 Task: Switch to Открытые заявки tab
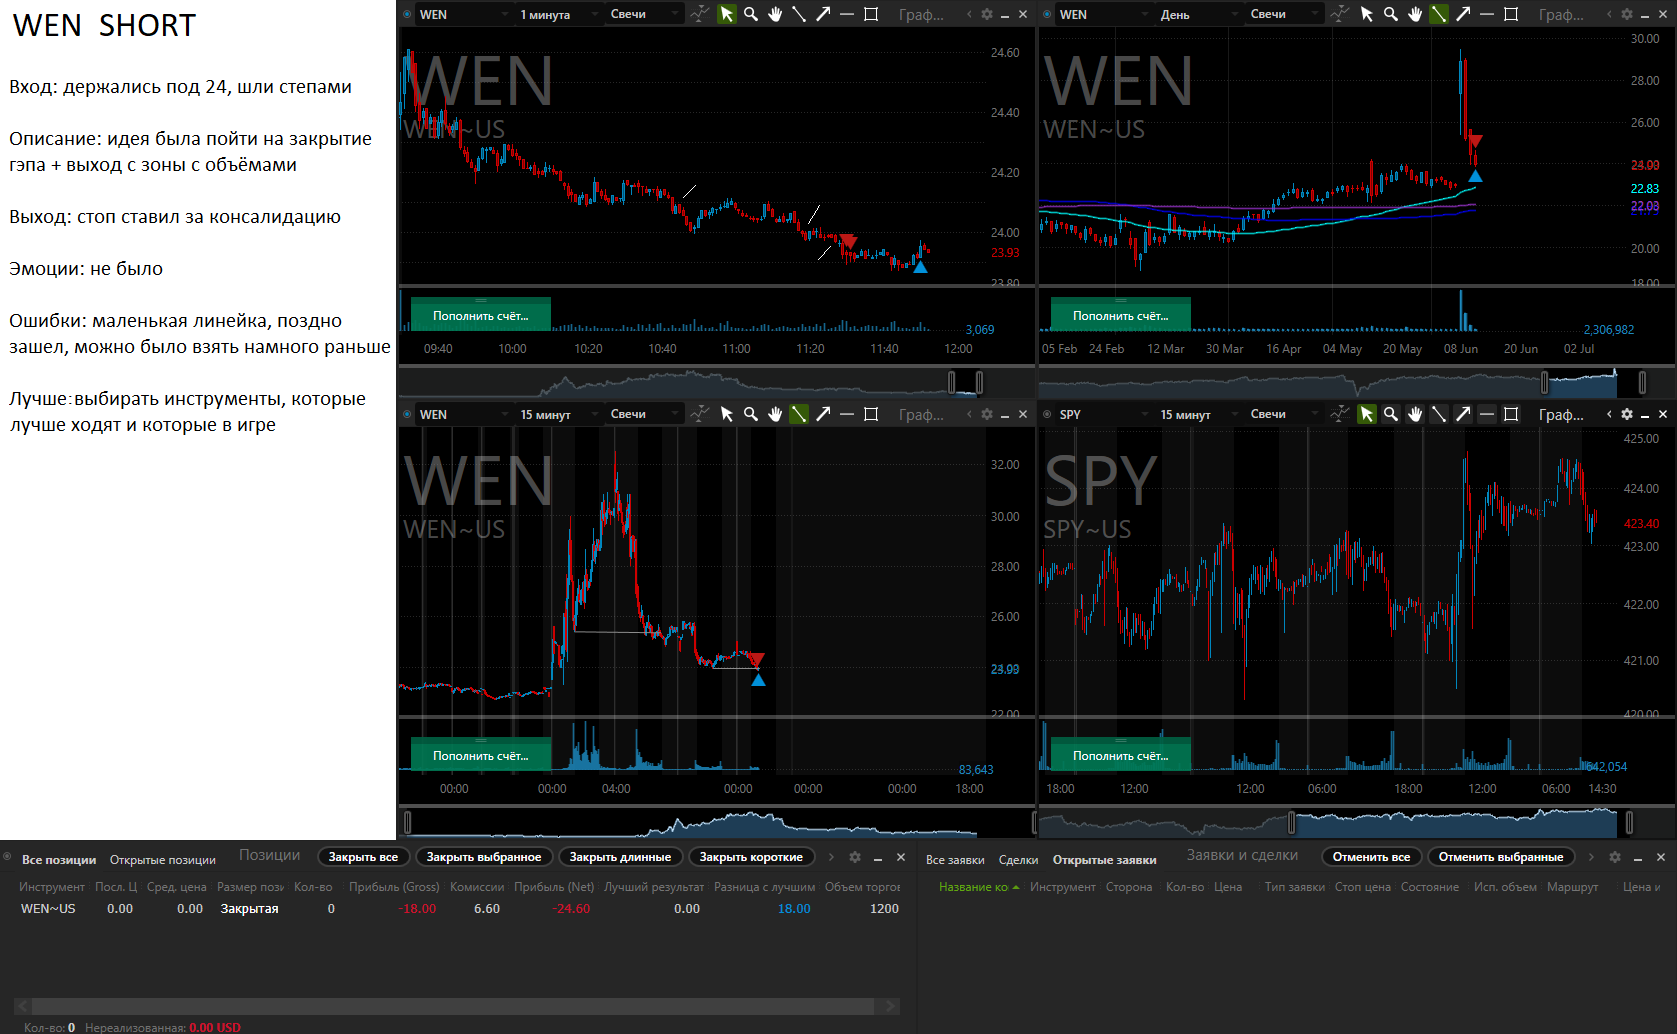[x=1104, y=860]
